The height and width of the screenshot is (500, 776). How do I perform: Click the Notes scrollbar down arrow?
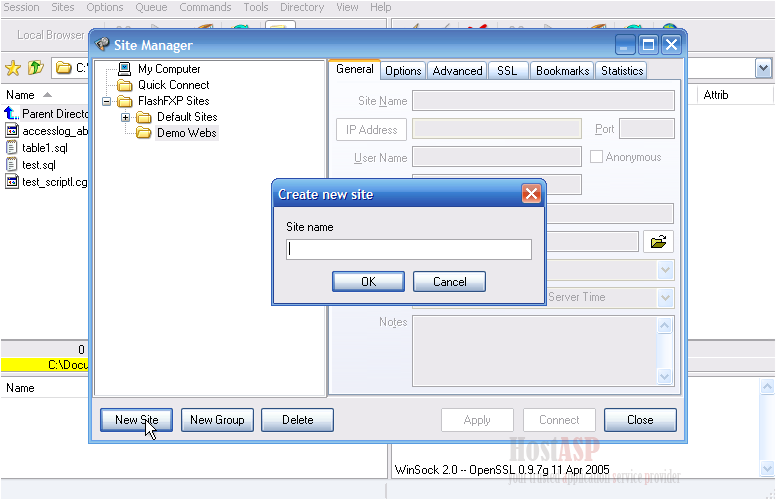click(x=665, y=376)
